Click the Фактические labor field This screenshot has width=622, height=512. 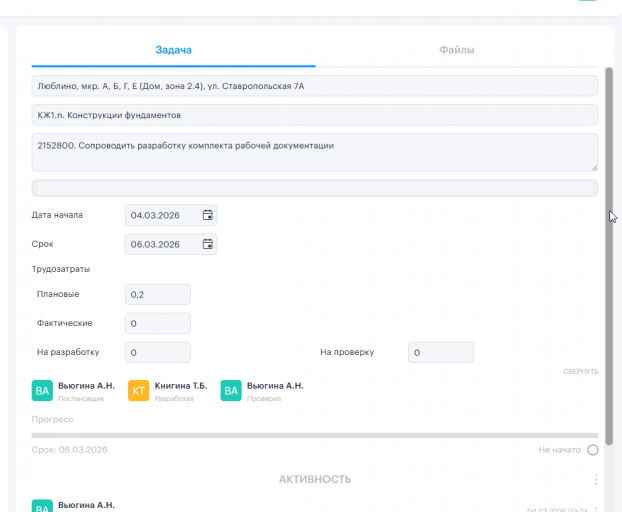pos(158,323)
